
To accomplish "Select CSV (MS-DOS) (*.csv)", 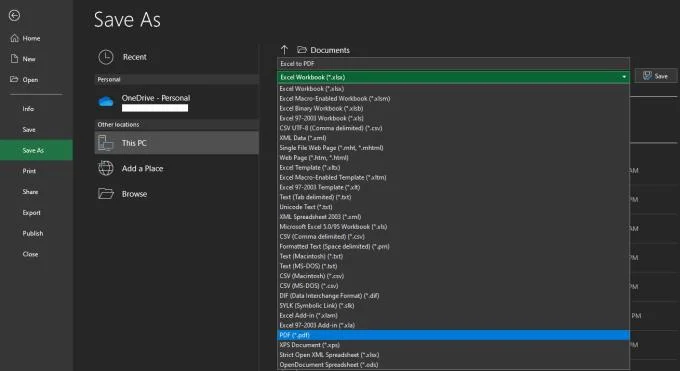I will pyautogui.click(x=453, y=286).
